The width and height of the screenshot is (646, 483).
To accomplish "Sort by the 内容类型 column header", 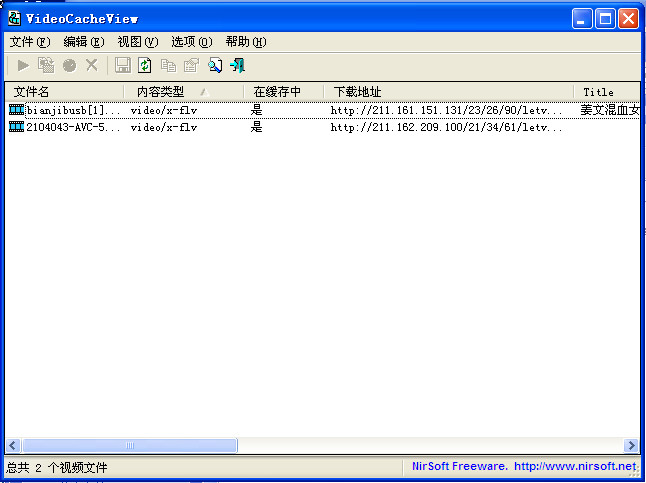I will pyautogui.click(x=184, y=91).
